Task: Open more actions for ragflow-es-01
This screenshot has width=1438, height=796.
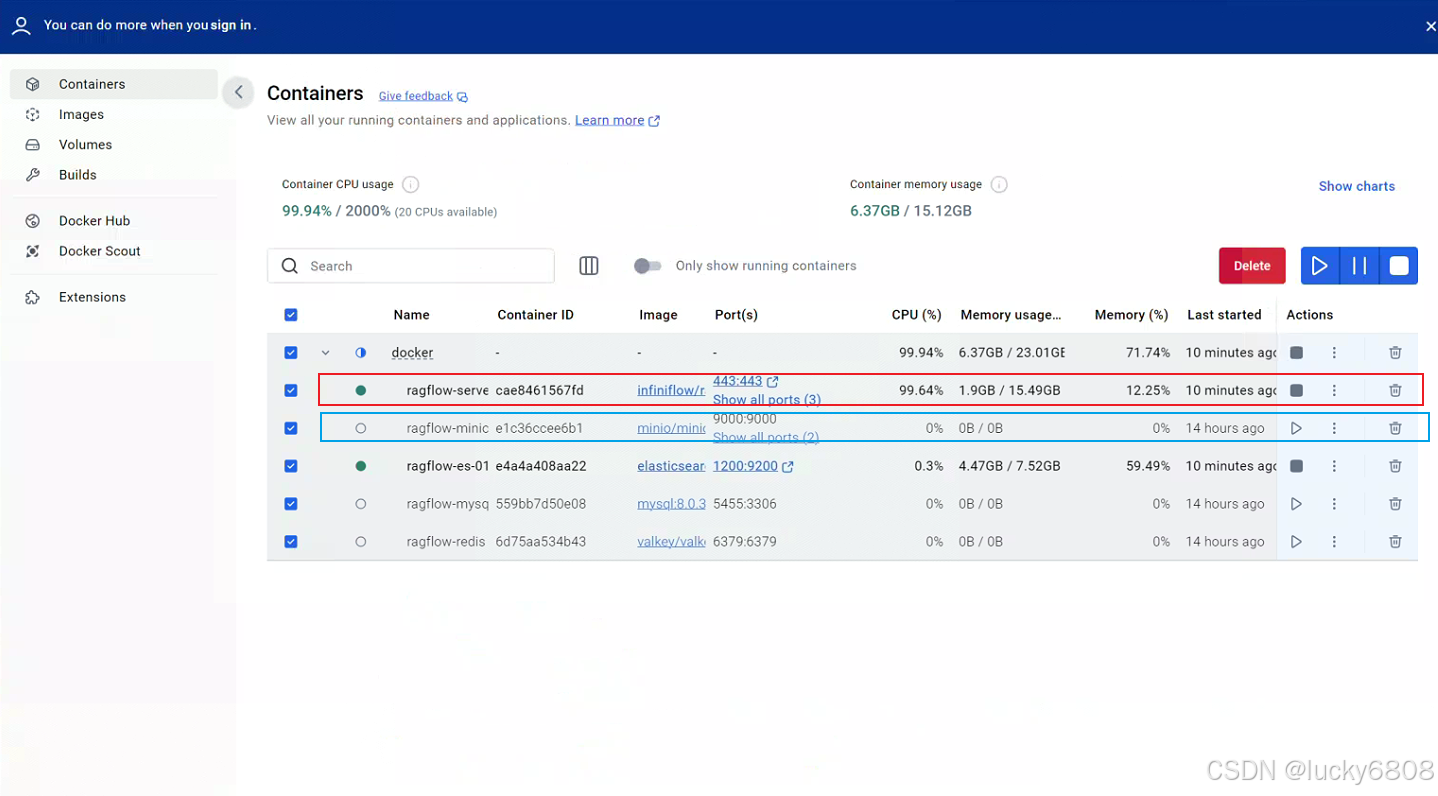Action: 1334,466
